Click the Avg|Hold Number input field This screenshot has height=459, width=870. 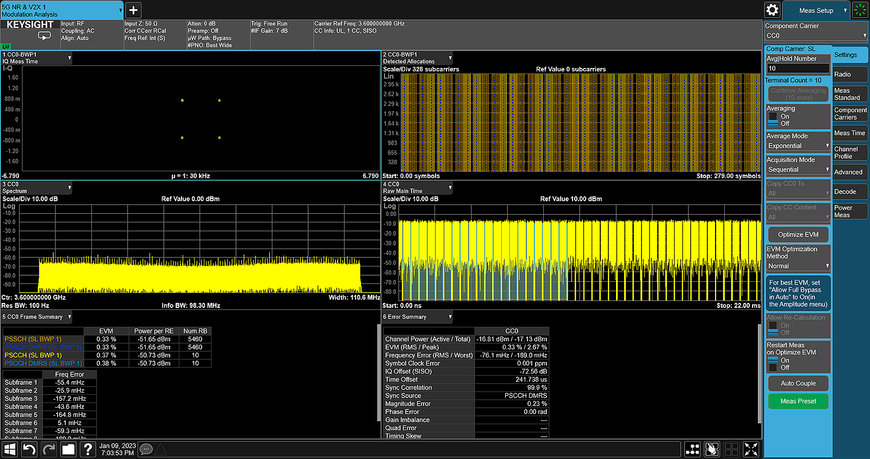tap(798, 68)
